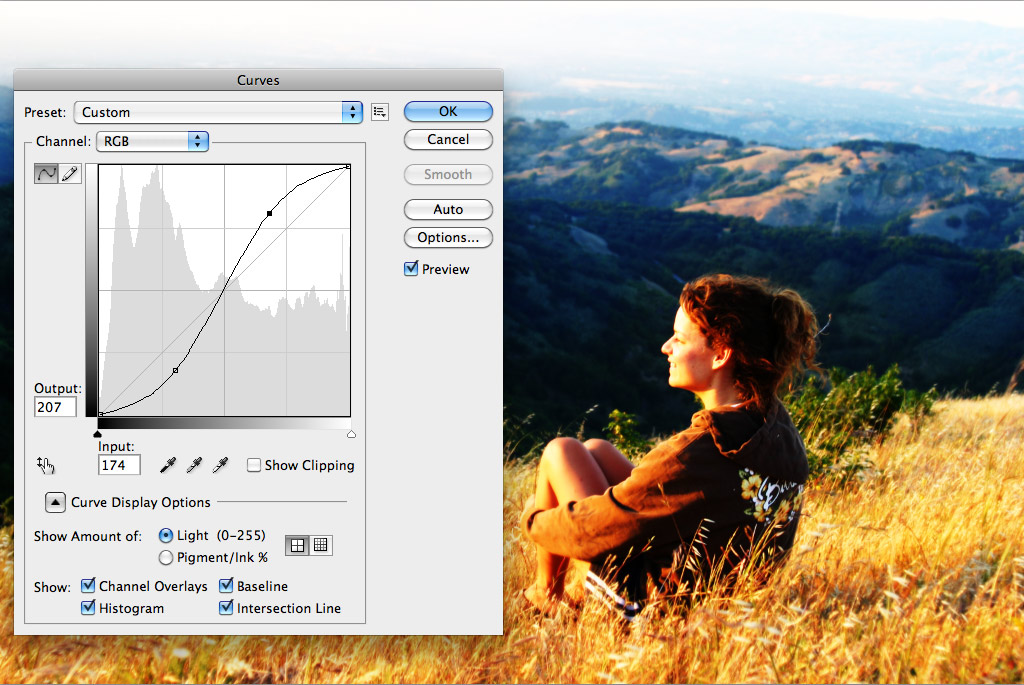This screenshot has width=1024, height=685.
Task: Uncheck Channel Overlays
Action: pos(88,586)
